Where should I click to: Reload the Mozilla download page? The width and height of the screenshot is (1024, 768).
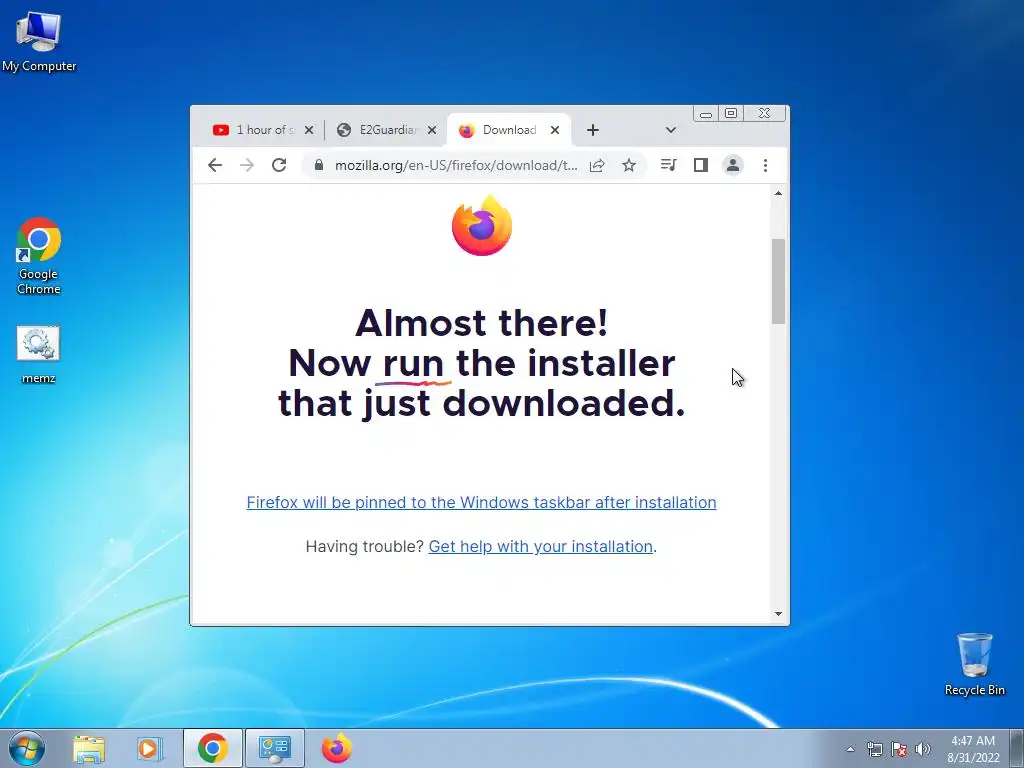click(279, 165)
